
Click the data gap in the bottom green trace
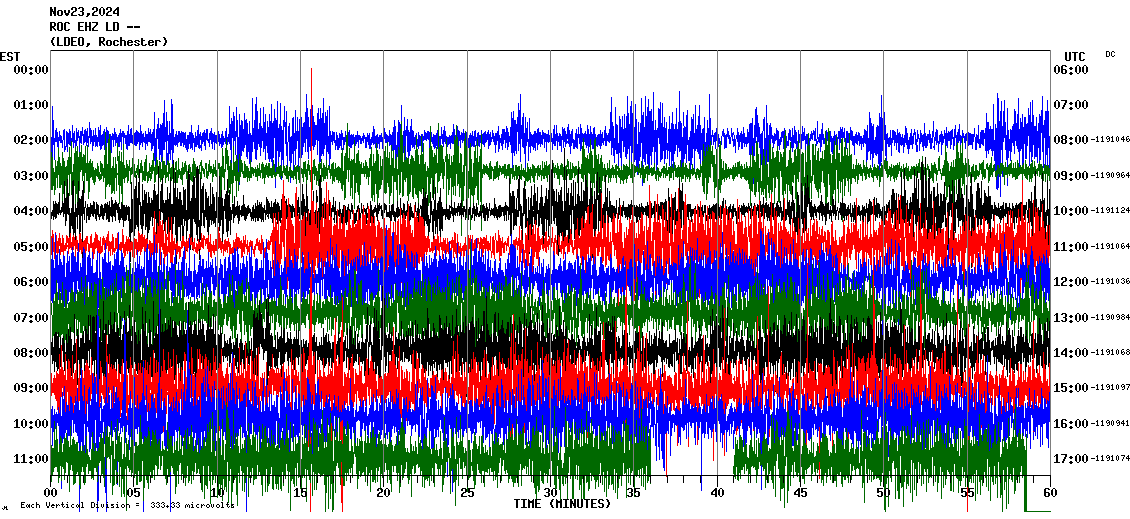click(700, 460)
